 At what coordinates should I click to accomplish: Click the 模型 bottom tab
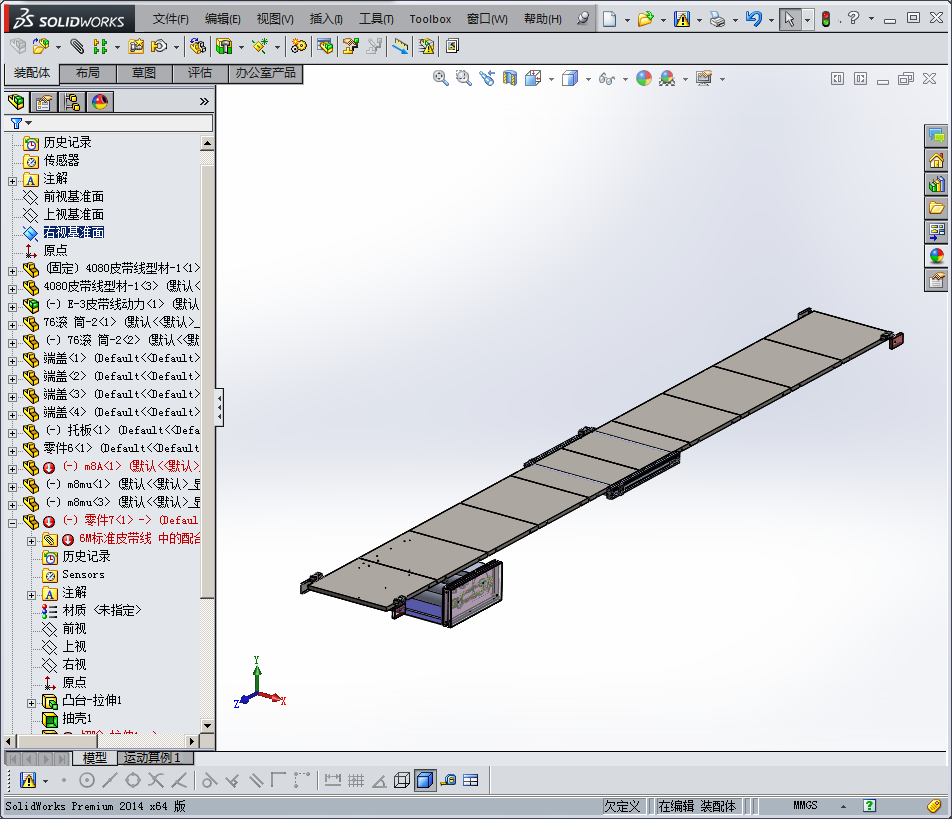pyautogui.click(x=94, y=758)
